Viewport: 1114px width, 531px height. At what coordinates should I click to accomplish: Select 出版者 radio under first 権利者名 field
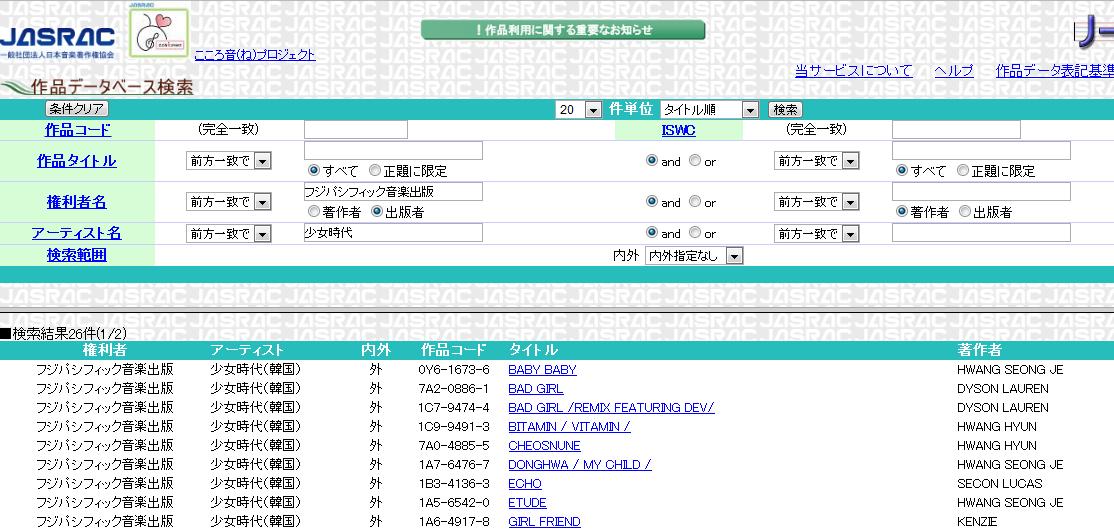point(377,211)
